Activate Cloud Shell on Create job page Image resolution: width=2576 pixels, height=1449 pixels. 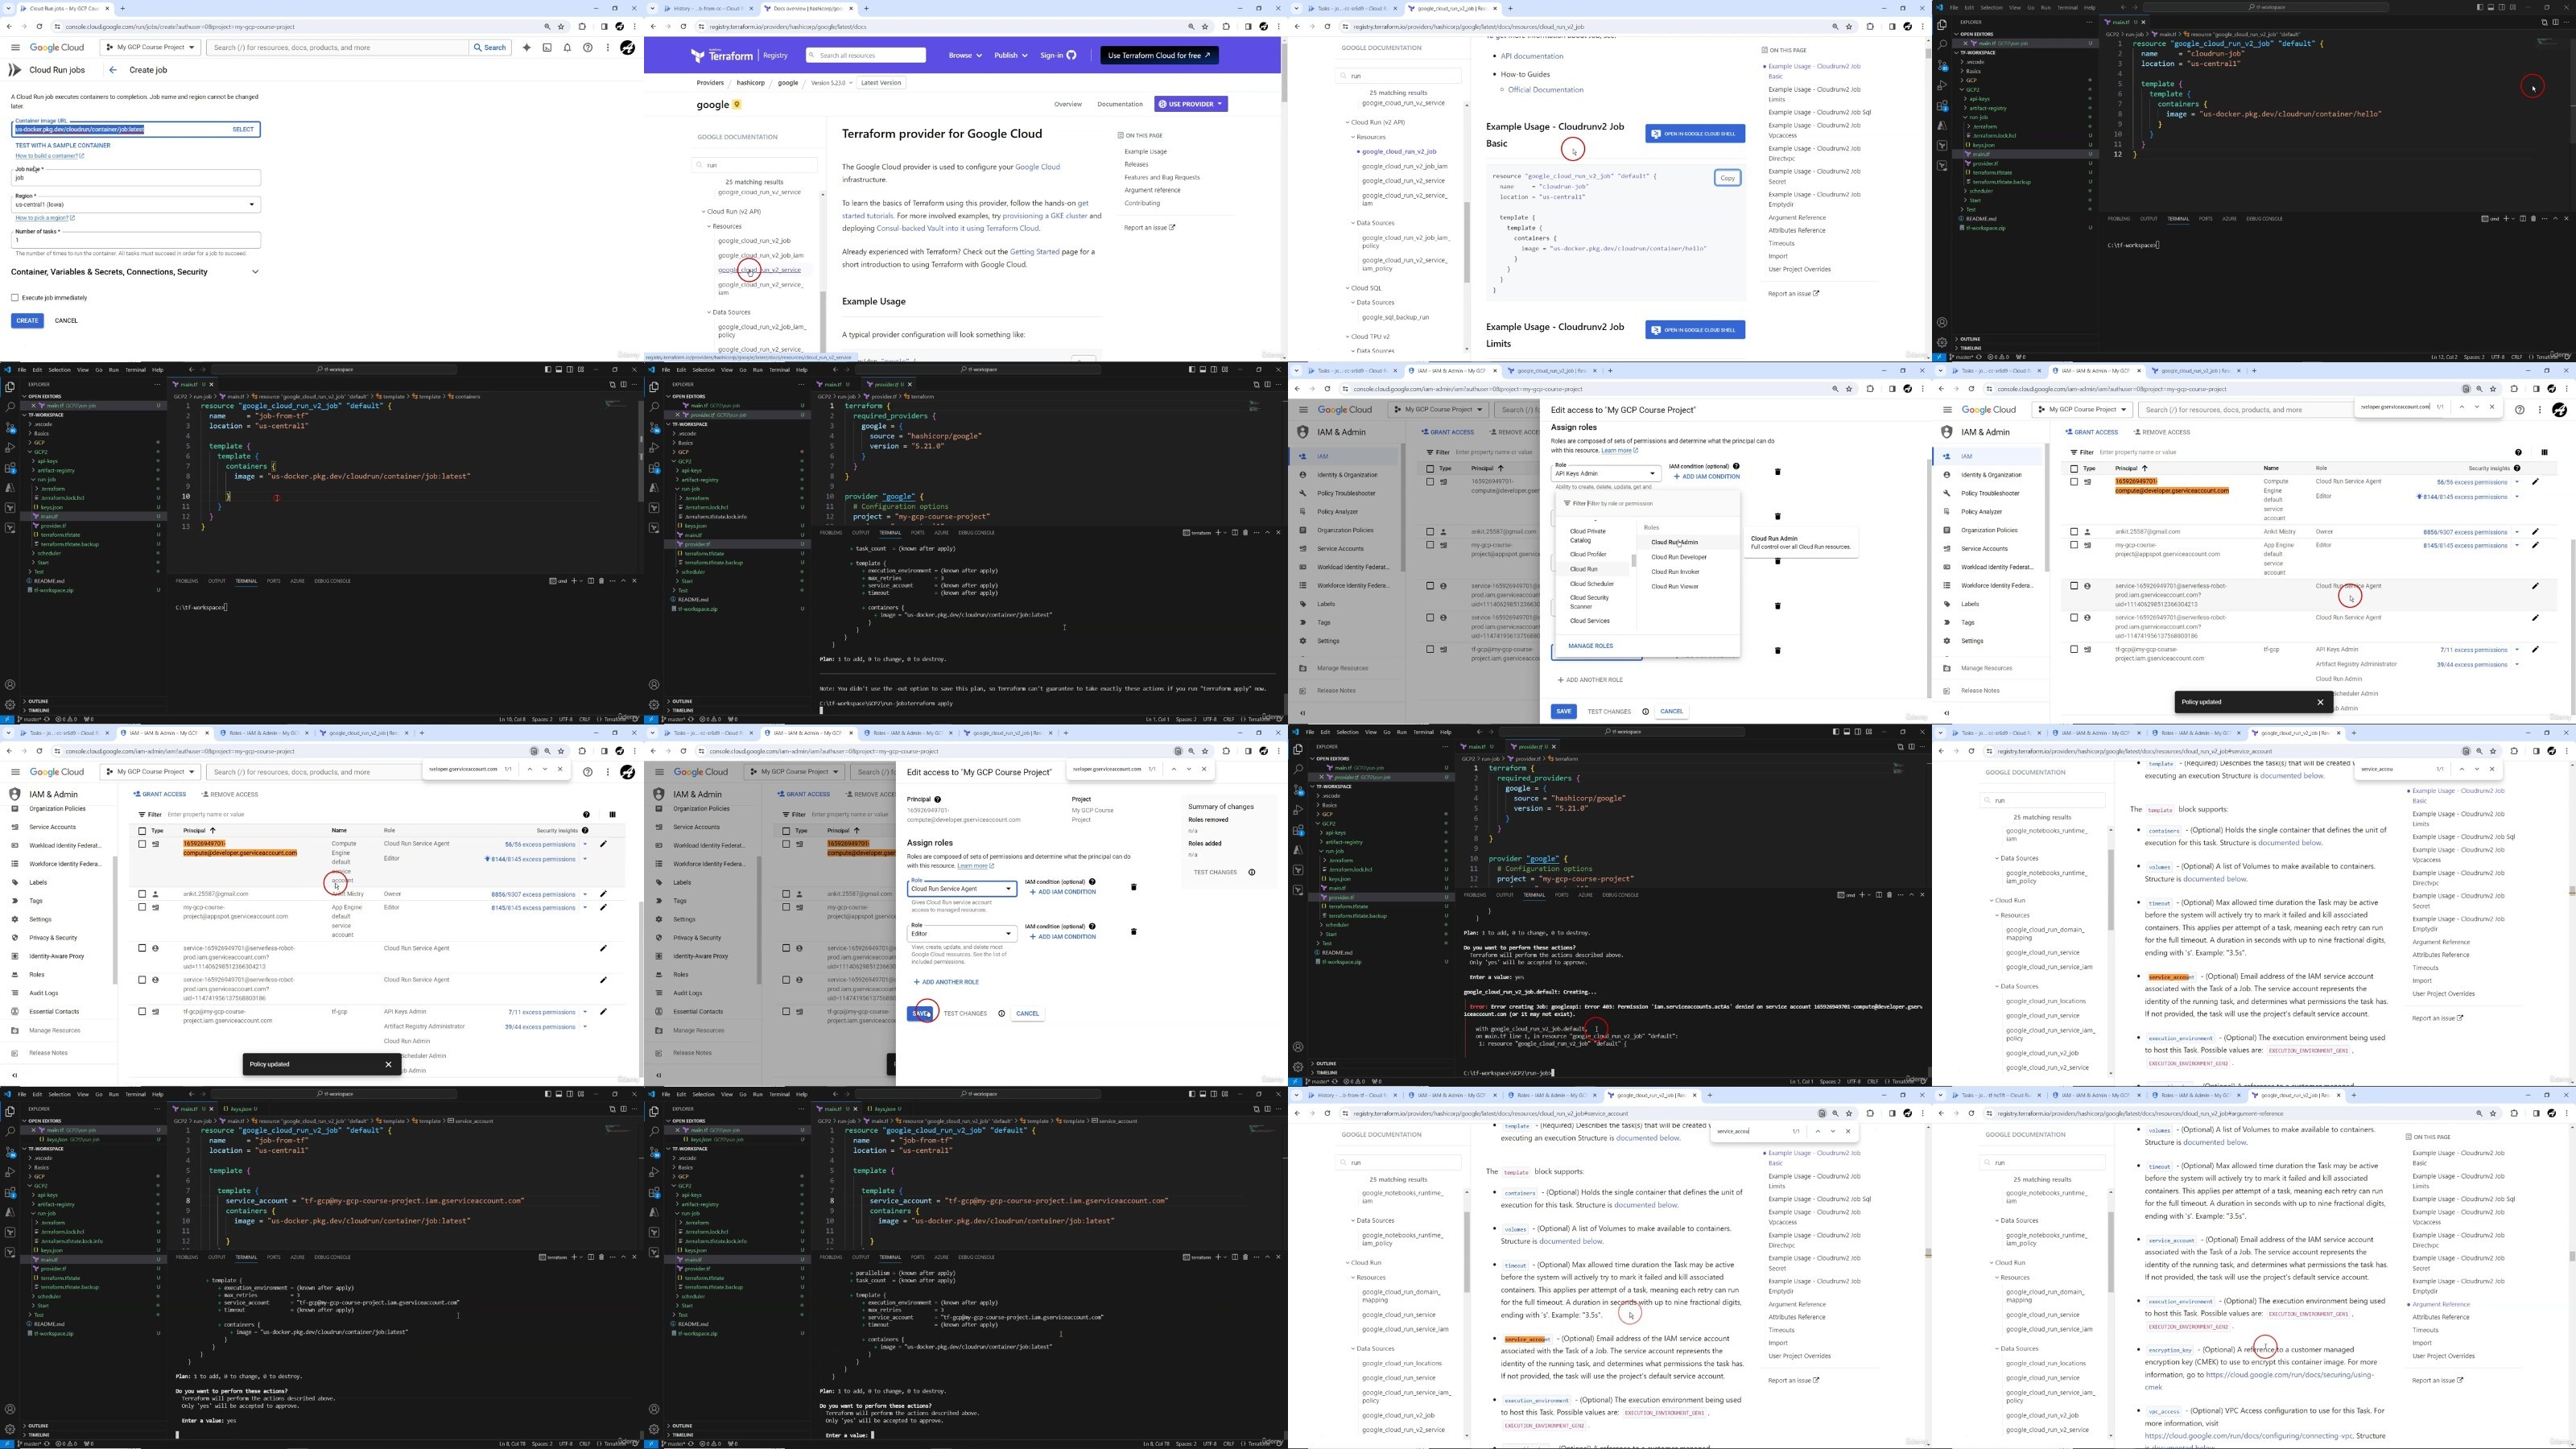tap(547, 47)
